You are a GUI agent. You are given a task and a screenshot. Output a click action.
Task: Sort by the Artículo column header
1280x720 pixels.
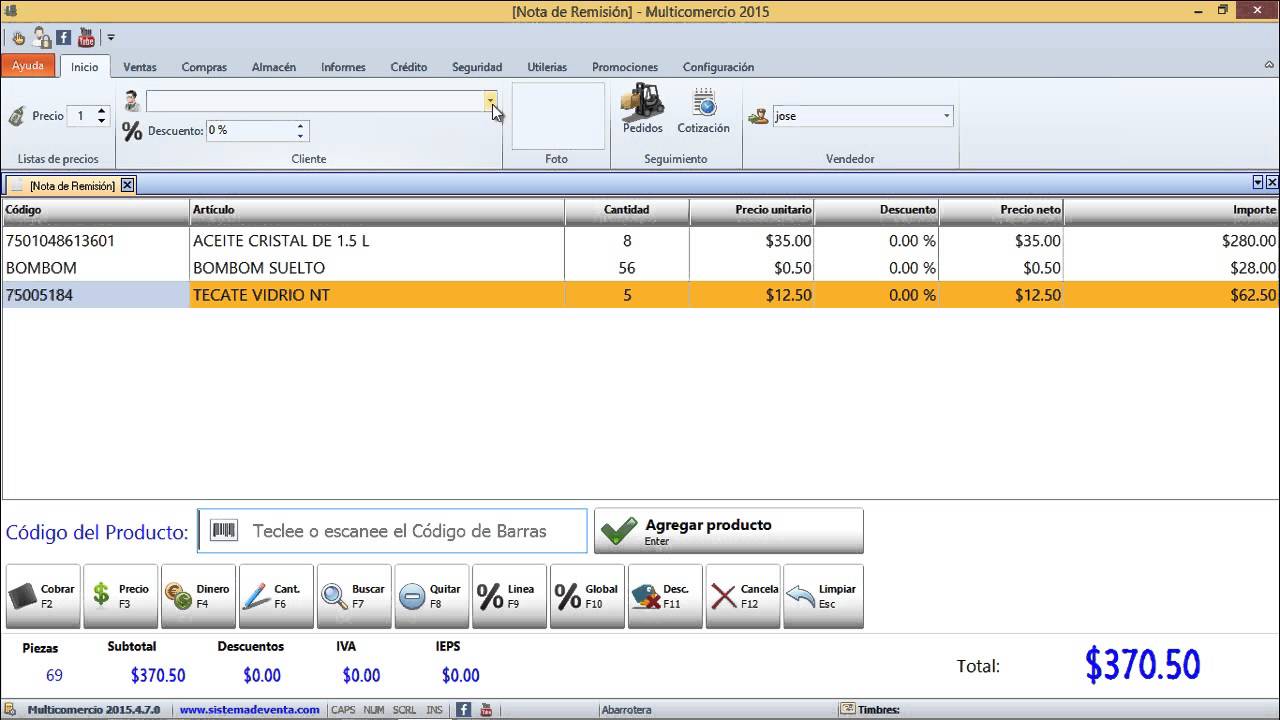pos(377,210)
